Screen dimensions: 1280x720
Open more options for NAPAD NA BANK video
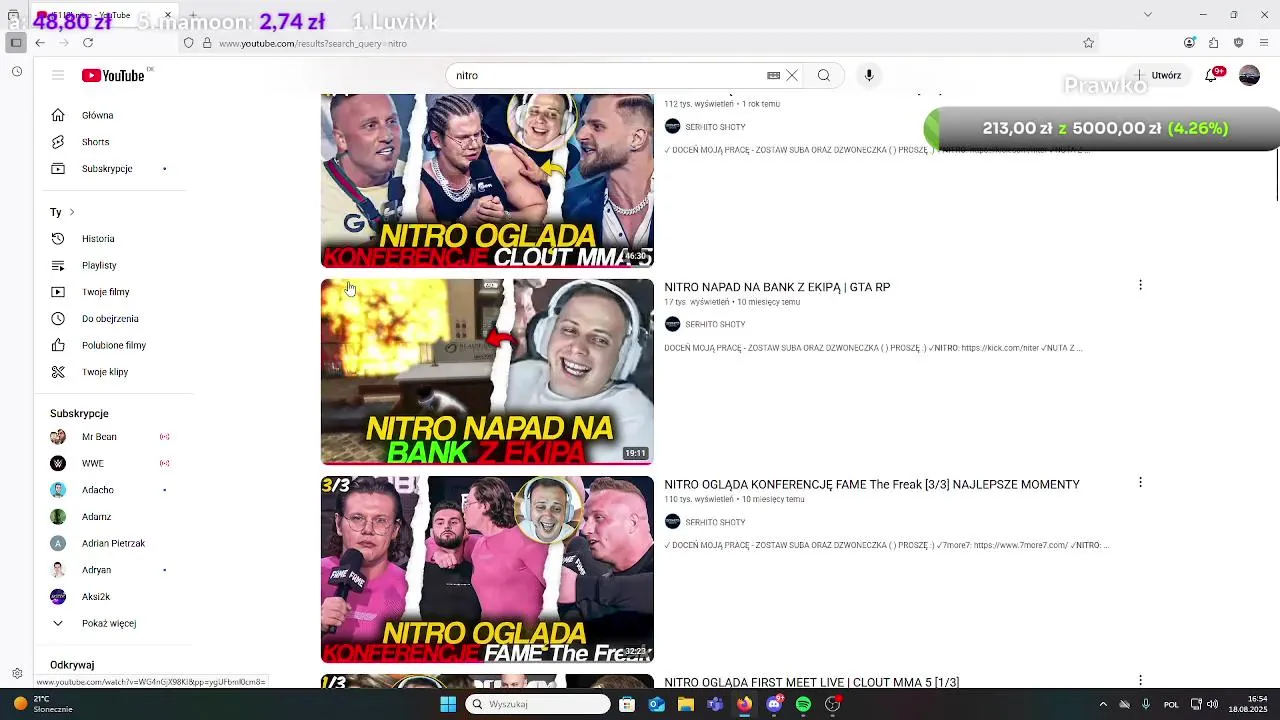pyautogui.click(x=1140, y=285)
